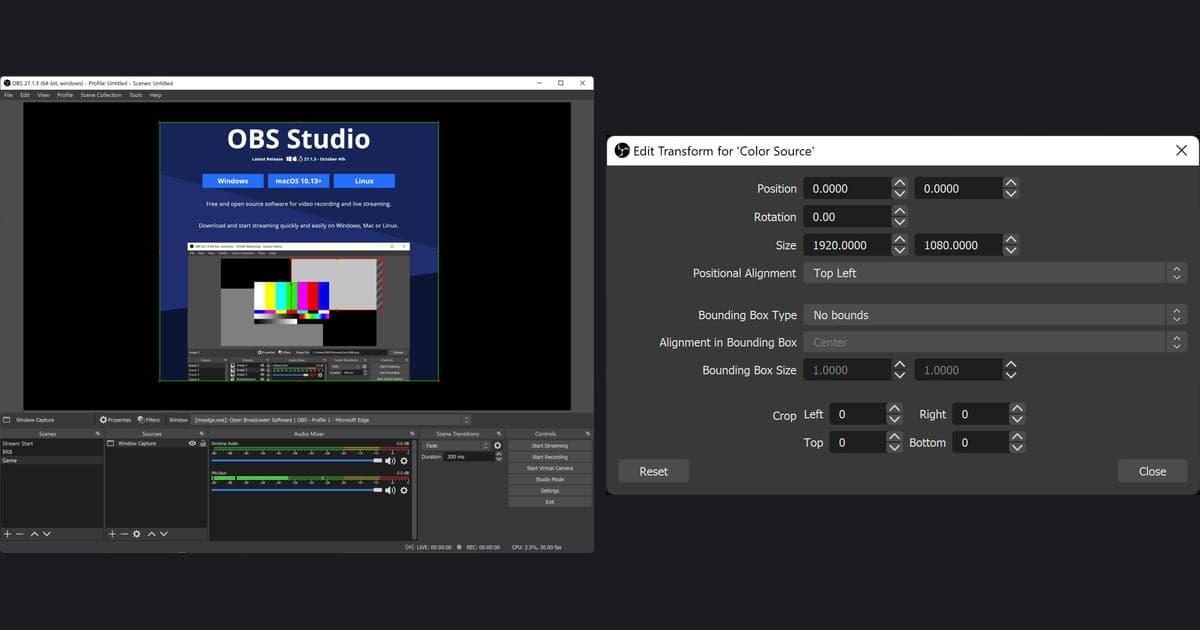Click Reset in the Edit Transform dialog
Image resolution: width=1200 pixels, height=630 pixels.
[x=654, y=471]
